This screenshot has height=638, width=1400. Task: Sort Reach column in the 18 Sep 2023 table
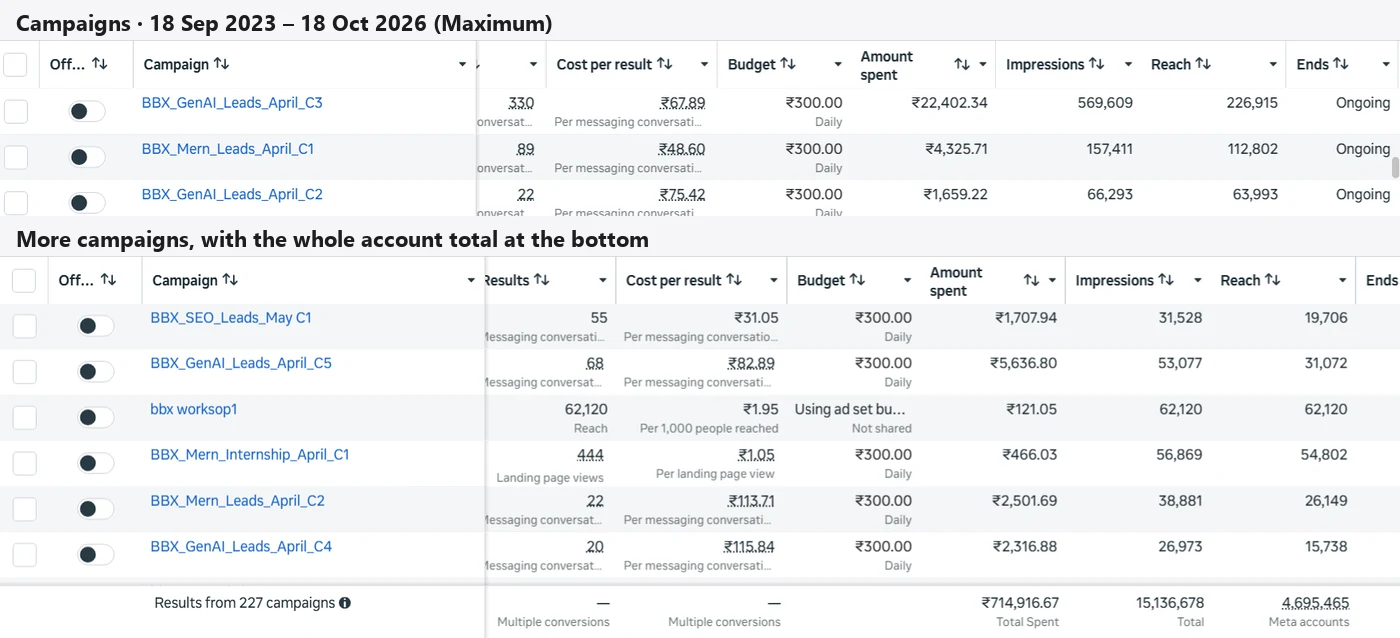(1203, 64)
